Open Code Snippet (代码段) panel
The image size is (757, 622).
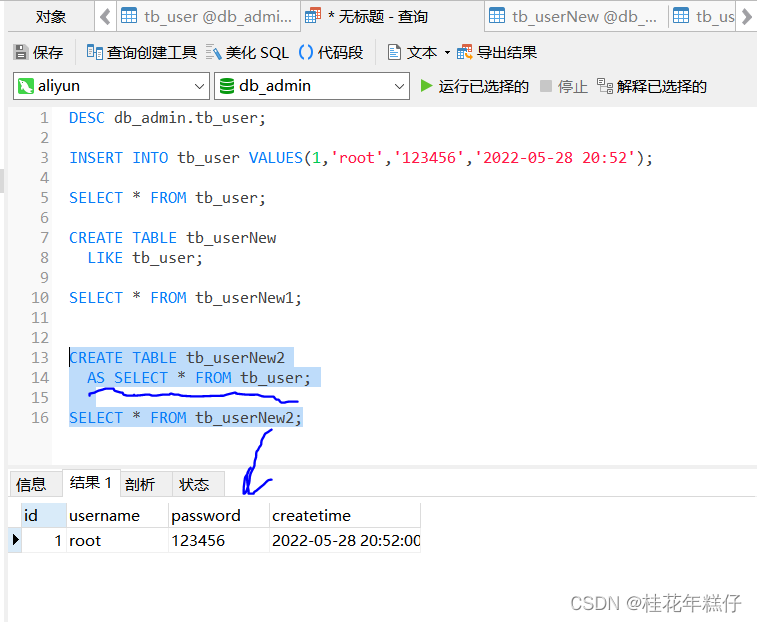pos(331,52)
